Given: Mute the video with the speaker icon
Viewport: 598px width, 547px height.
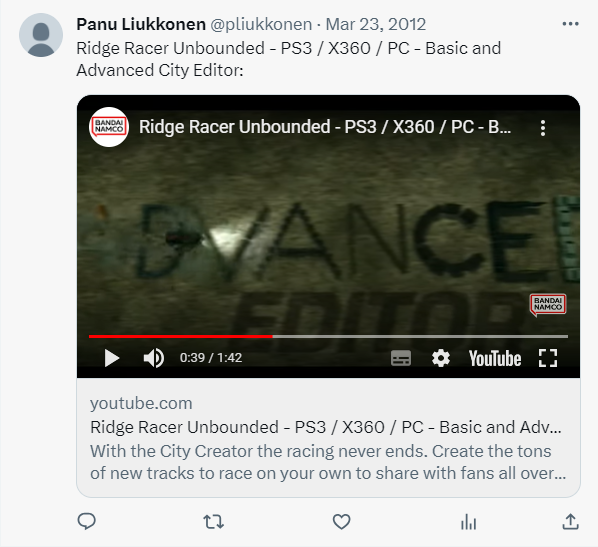Looking at the screenshot, I should click(154, 358).
